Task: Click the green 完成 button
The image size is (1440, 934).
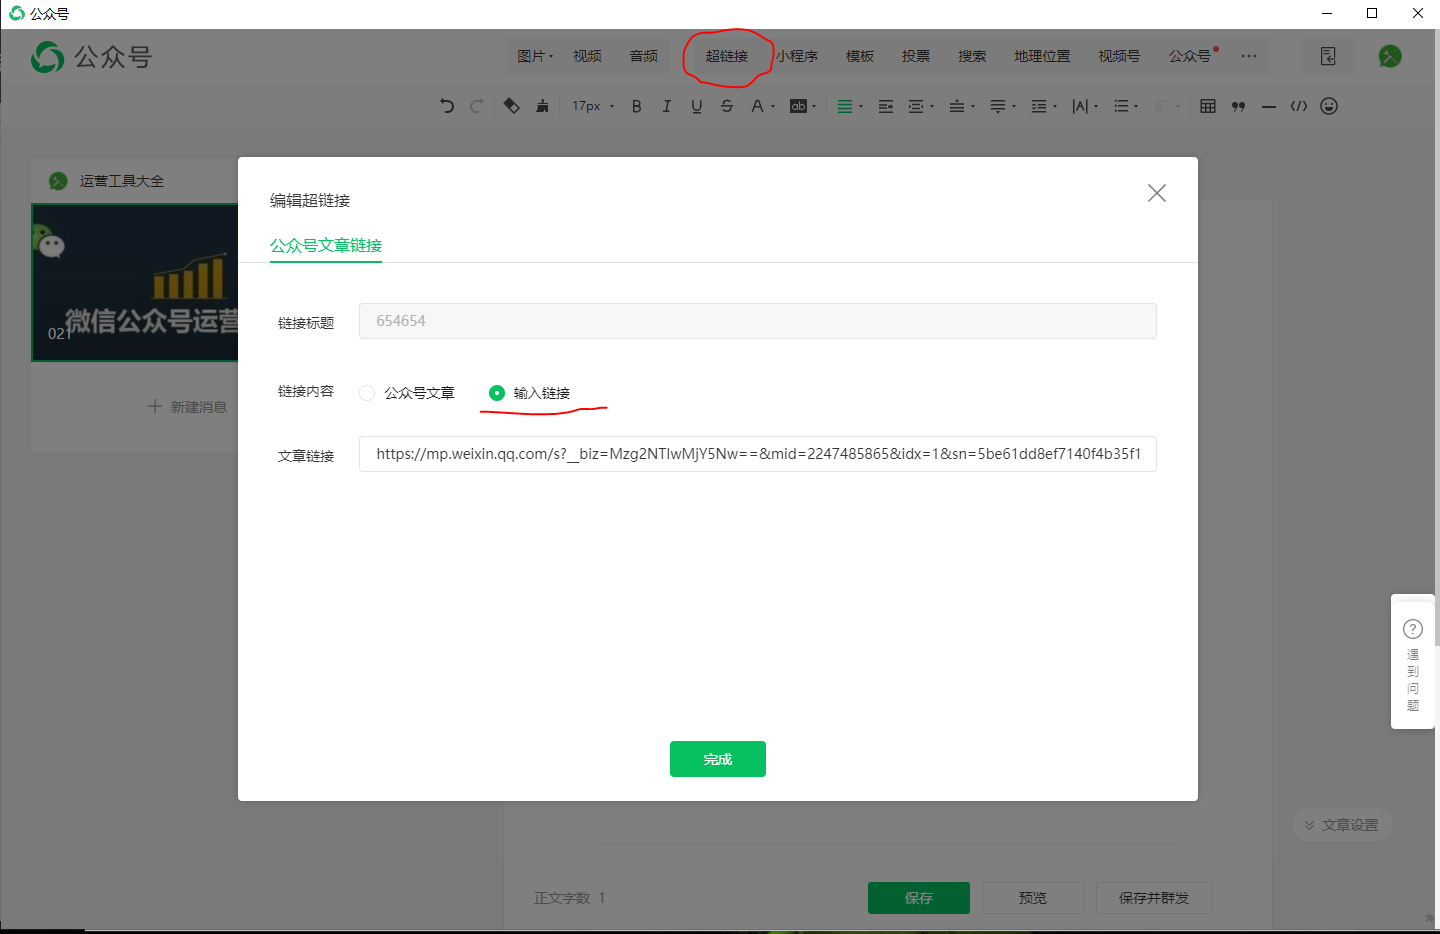Action: 718,759
